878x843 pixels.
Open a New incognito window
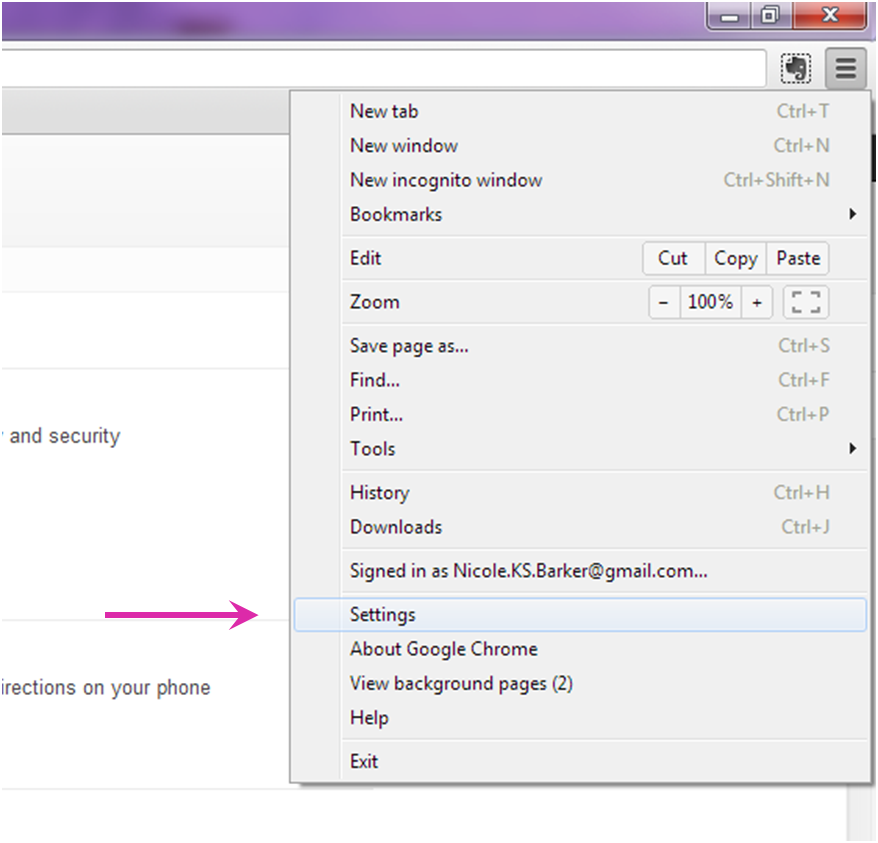446,180
